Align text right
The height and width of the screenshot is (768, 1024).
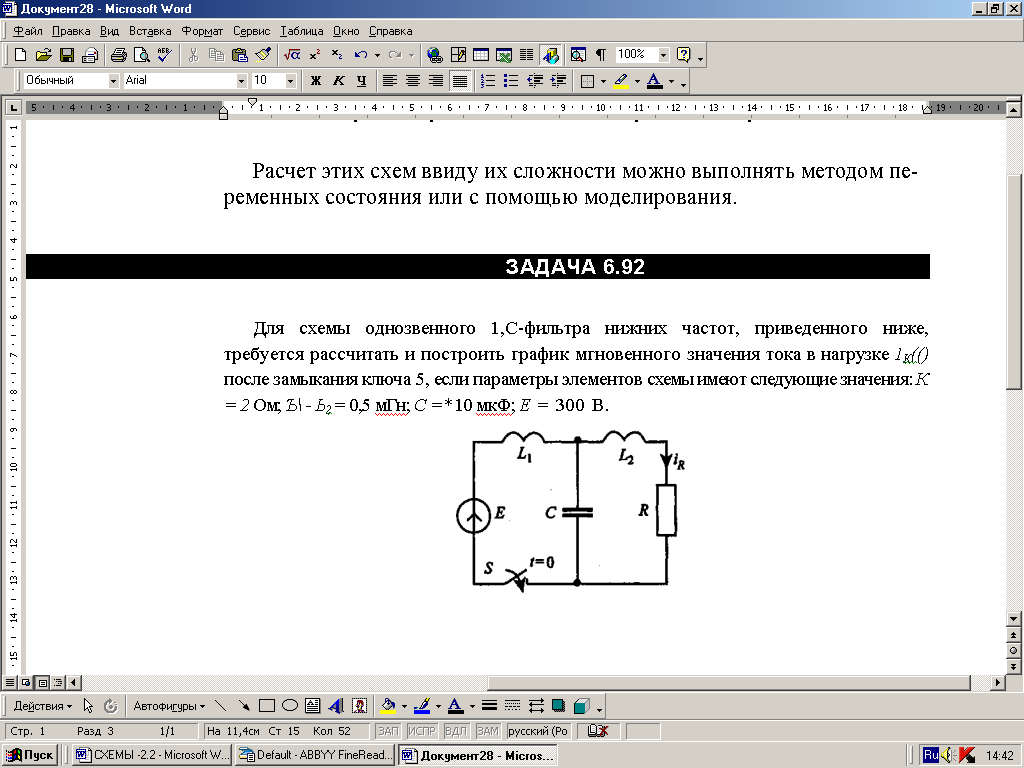point(436,81)
